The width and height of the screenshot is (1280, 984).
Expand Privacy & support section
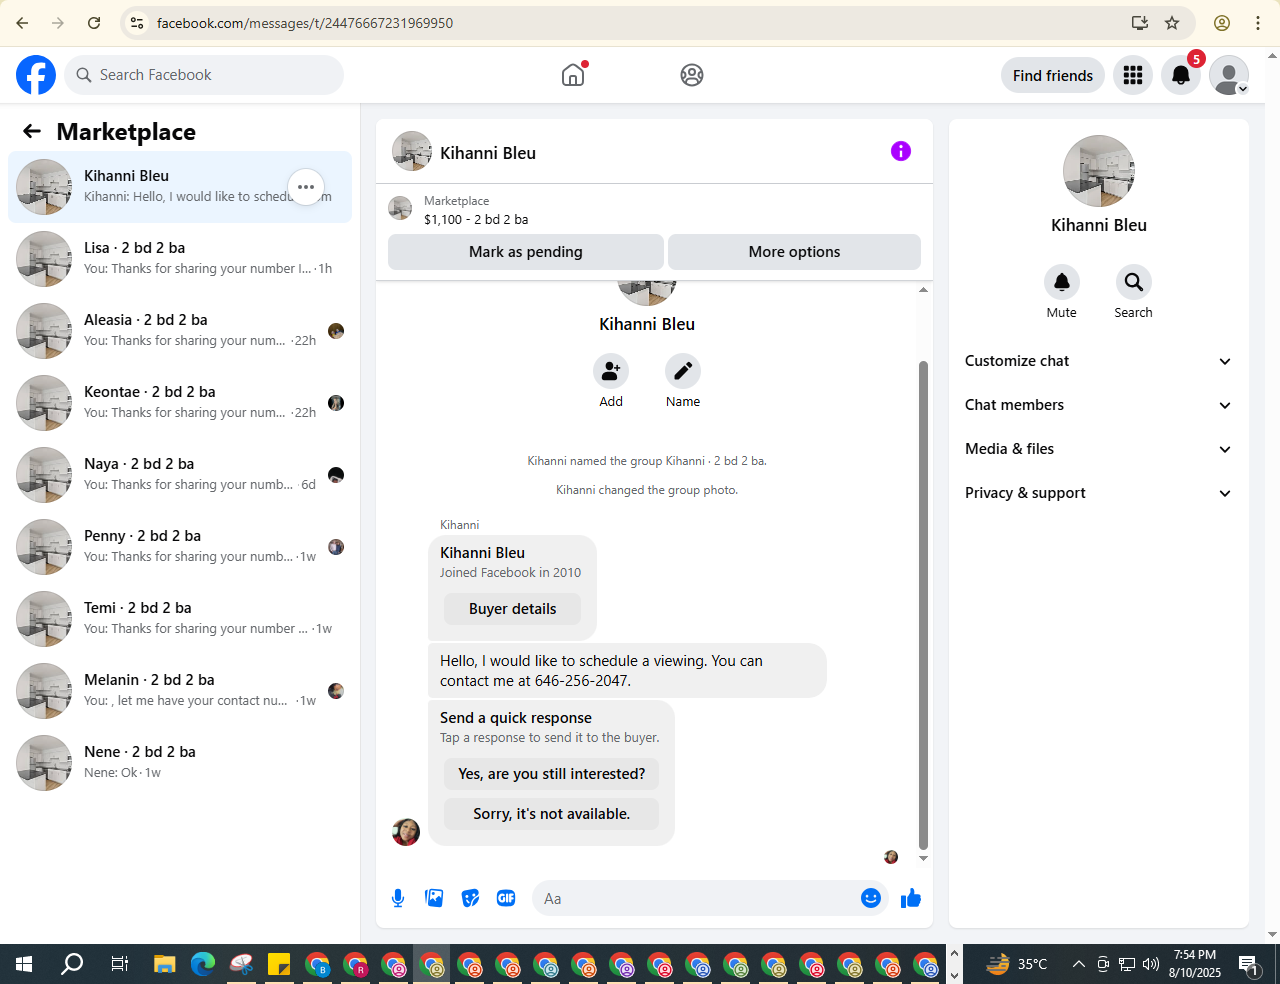[x=1099, y=493]
